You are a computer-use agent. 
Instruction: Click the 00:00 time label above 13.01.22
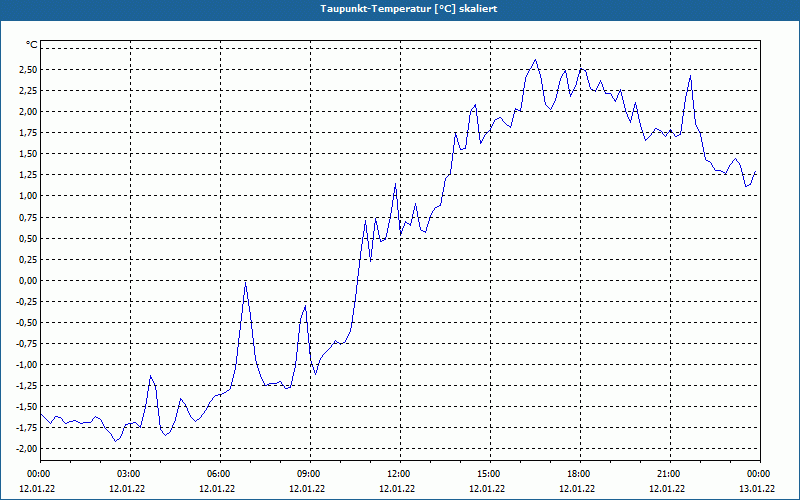pyautogui.click(x=757, y=474)
